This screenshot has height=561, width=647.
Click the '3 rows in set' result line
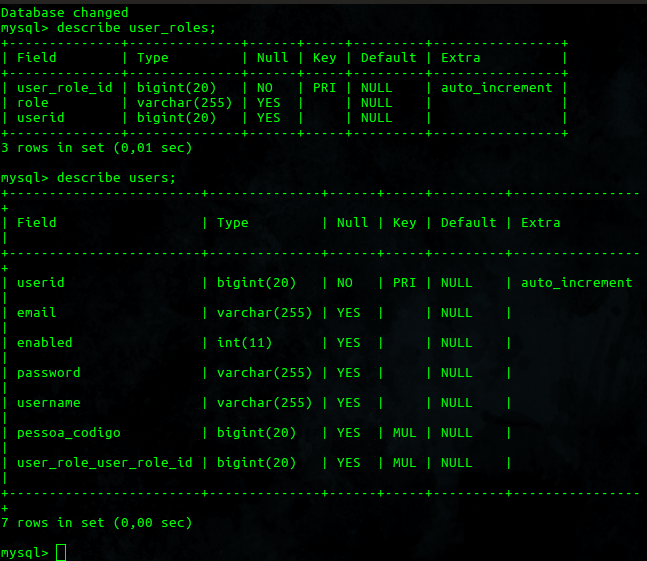tap(97, 148)
